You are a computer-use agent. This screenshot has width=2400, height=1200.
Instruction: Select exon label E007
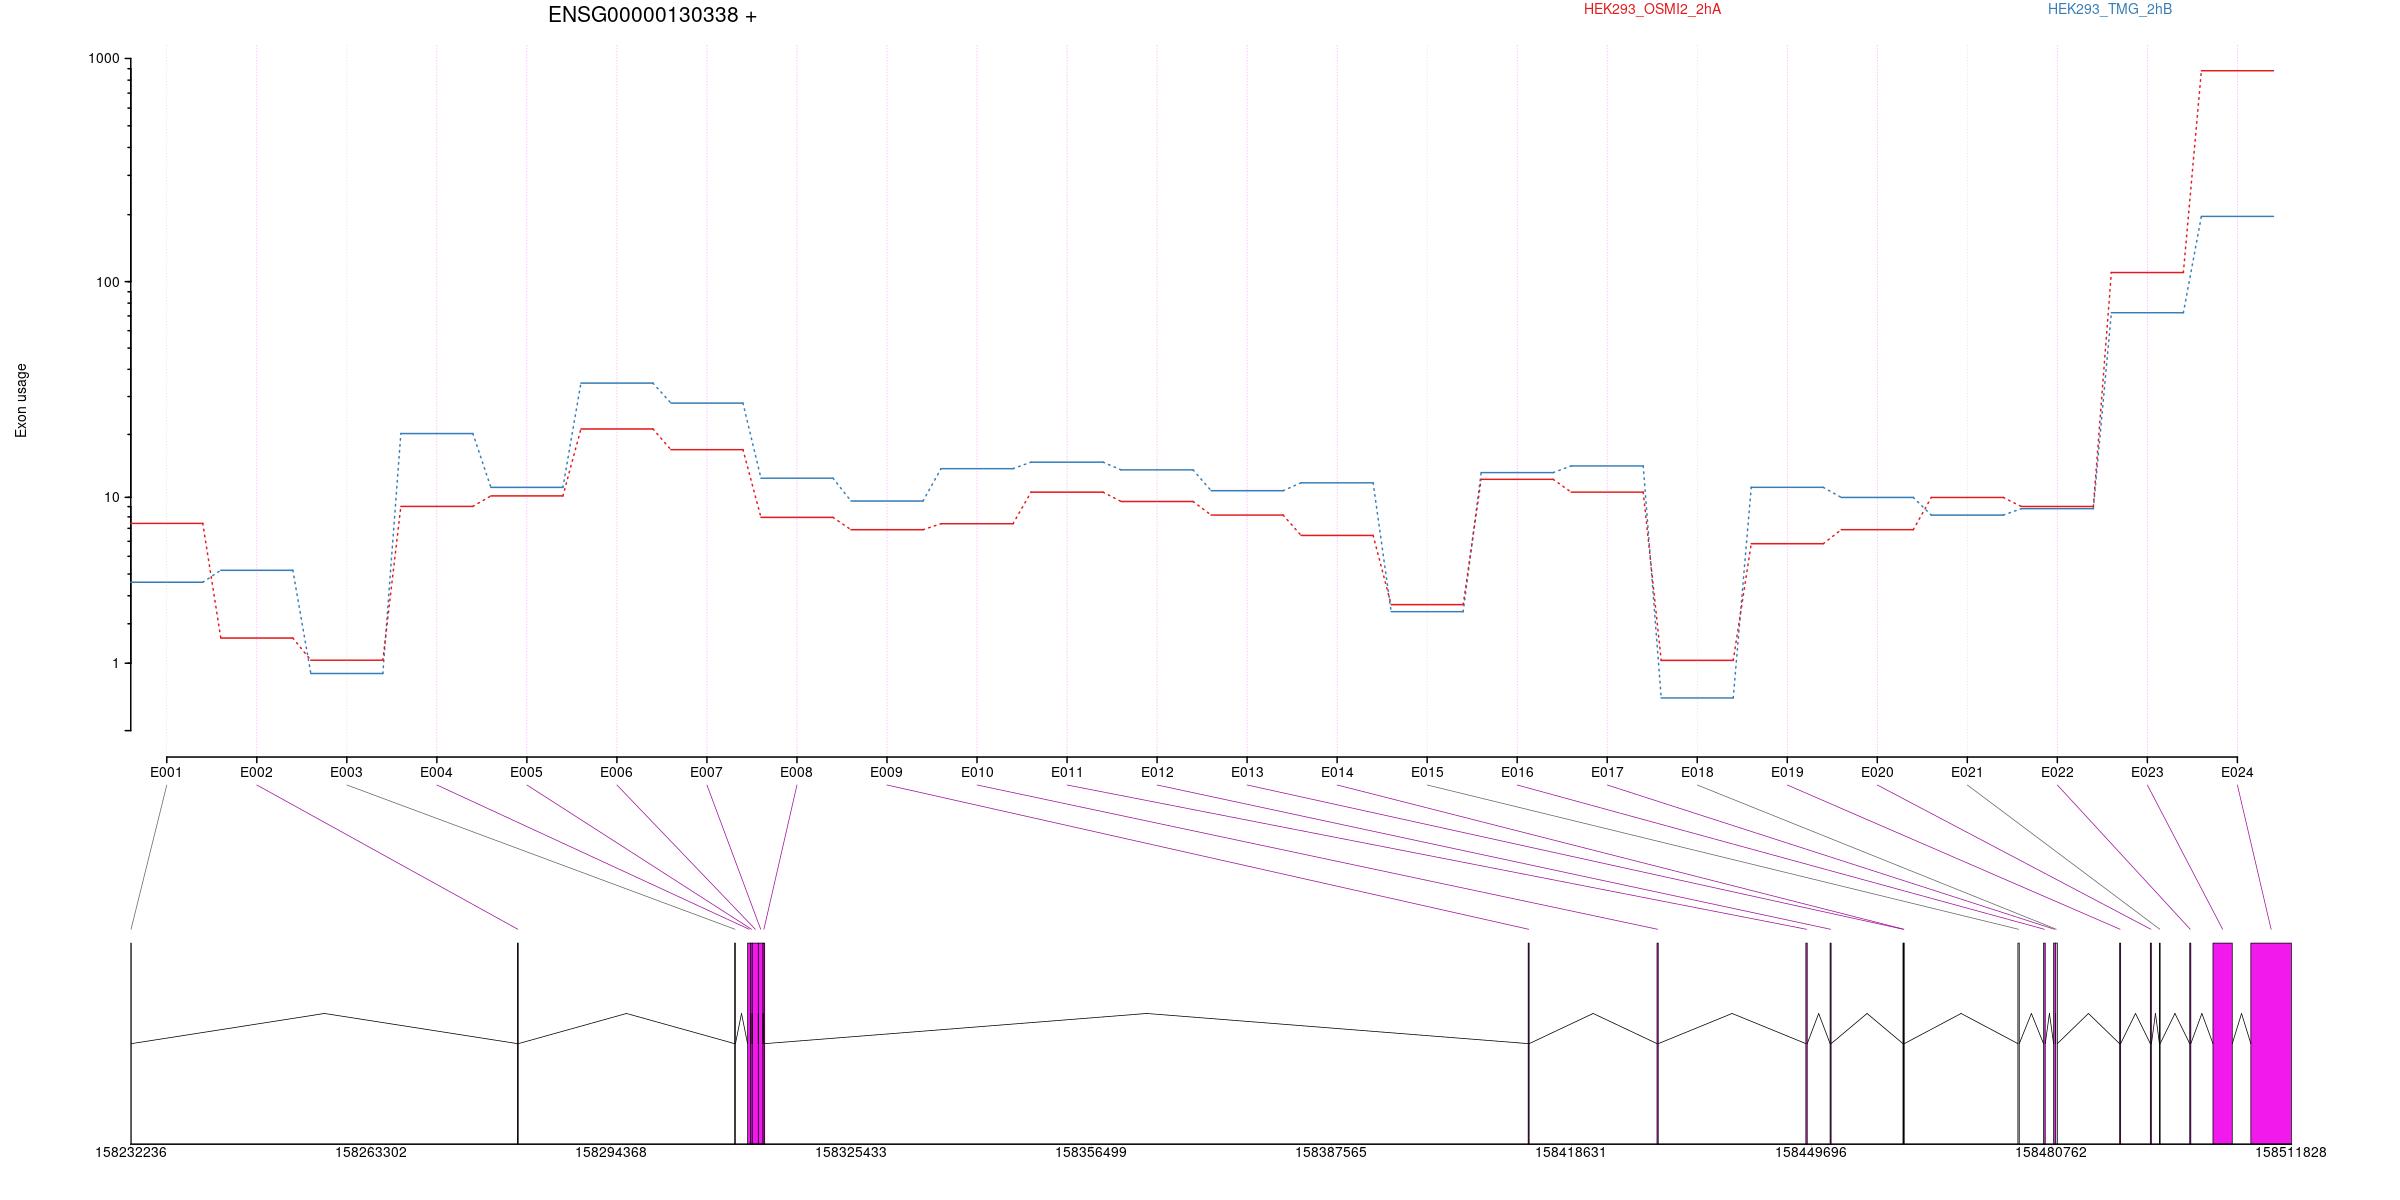click(706, 772)
